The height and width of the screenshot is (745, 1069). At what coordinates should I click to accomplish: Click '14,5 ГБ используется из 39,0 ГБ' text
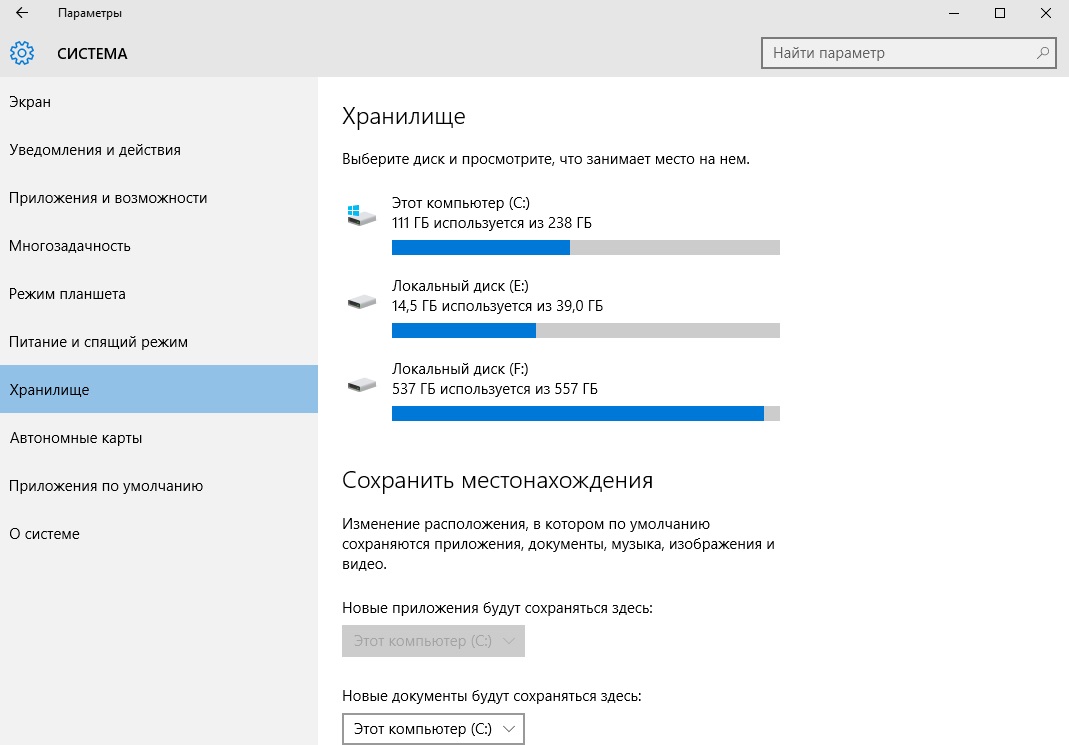pos(497,306)
